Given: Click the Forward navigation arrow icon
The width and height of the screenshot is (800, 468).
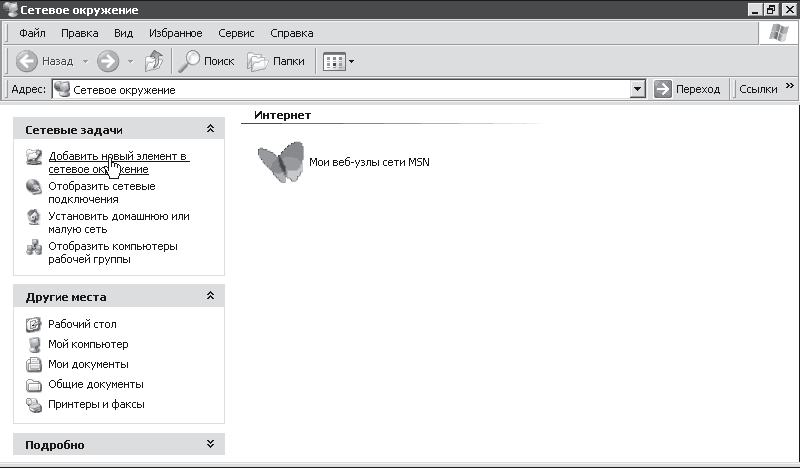Looking at the screenshot, I should coord(108,61).
